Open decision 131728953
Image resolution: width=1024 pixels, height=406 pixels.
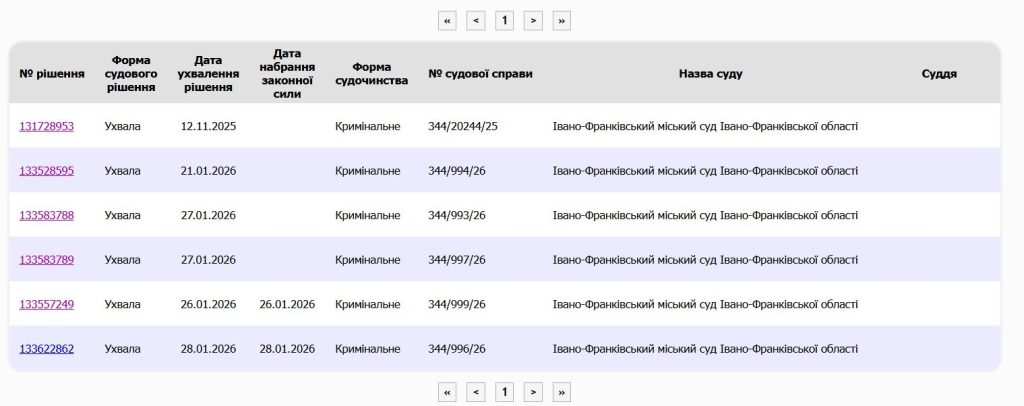(46, 126)
